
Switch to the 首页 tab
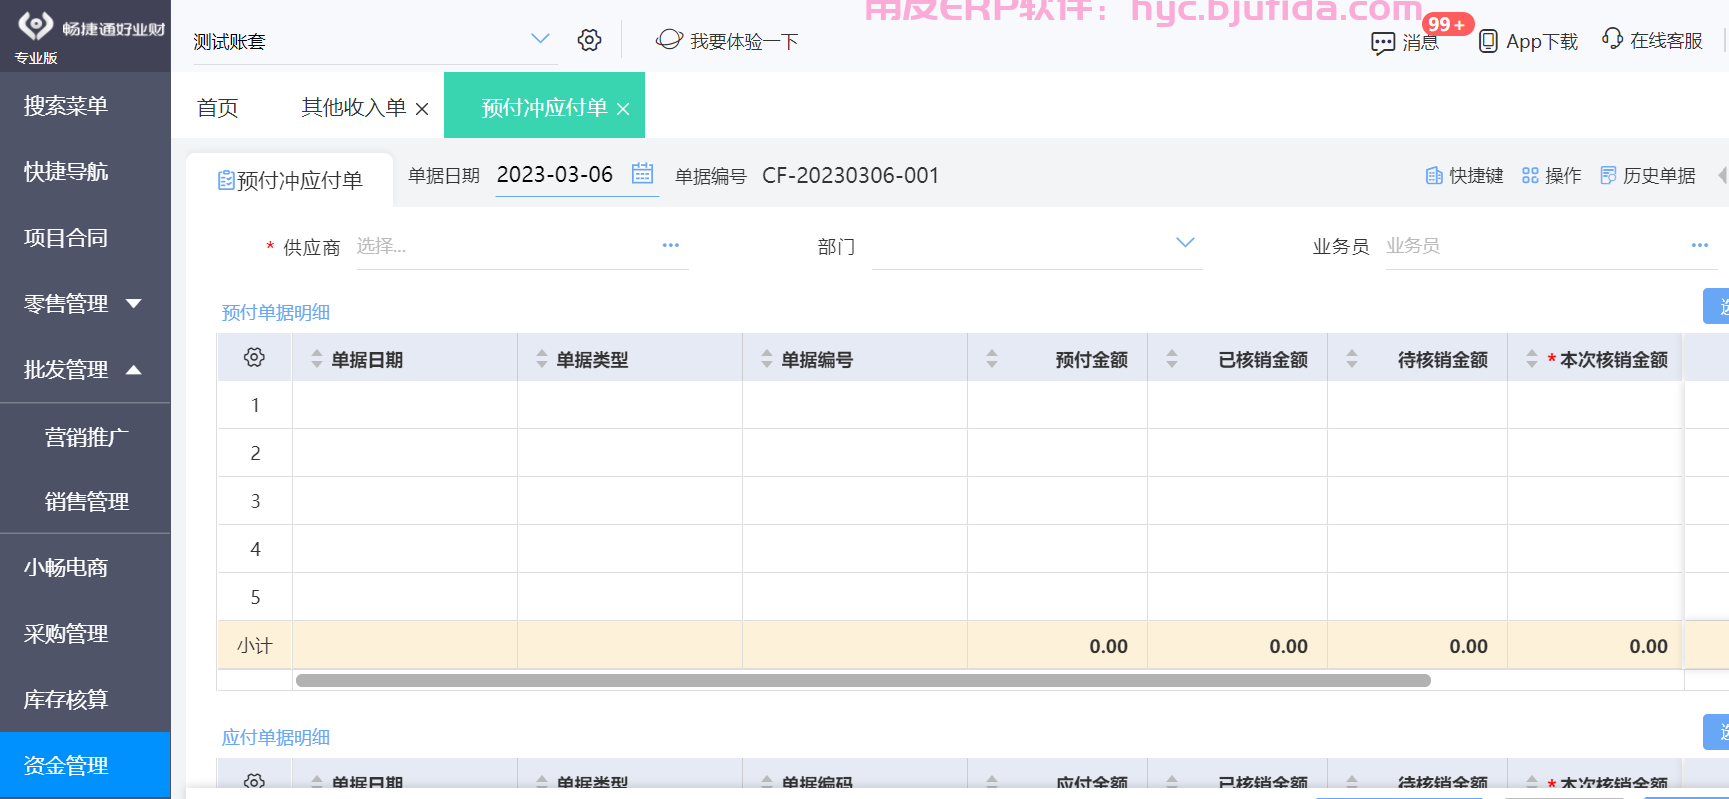(217, 108)
